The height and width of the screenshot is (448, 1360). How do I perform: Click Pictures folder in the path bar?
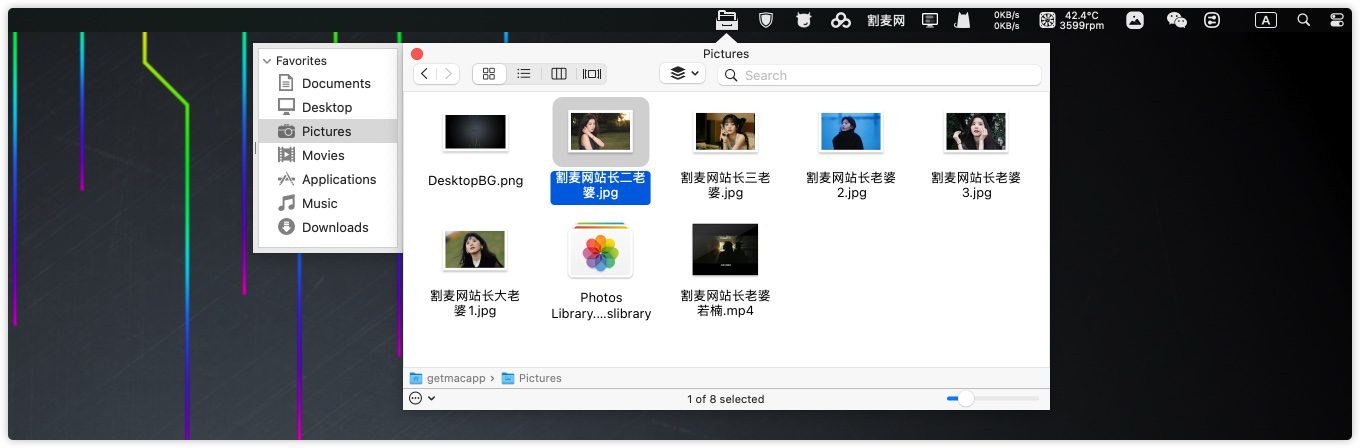pos(532,378)
